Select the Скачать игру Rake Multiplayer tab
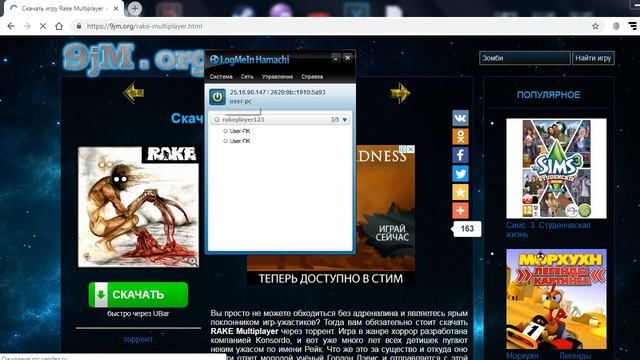Screen dimensions: 640x360 (x=63, y=8)
